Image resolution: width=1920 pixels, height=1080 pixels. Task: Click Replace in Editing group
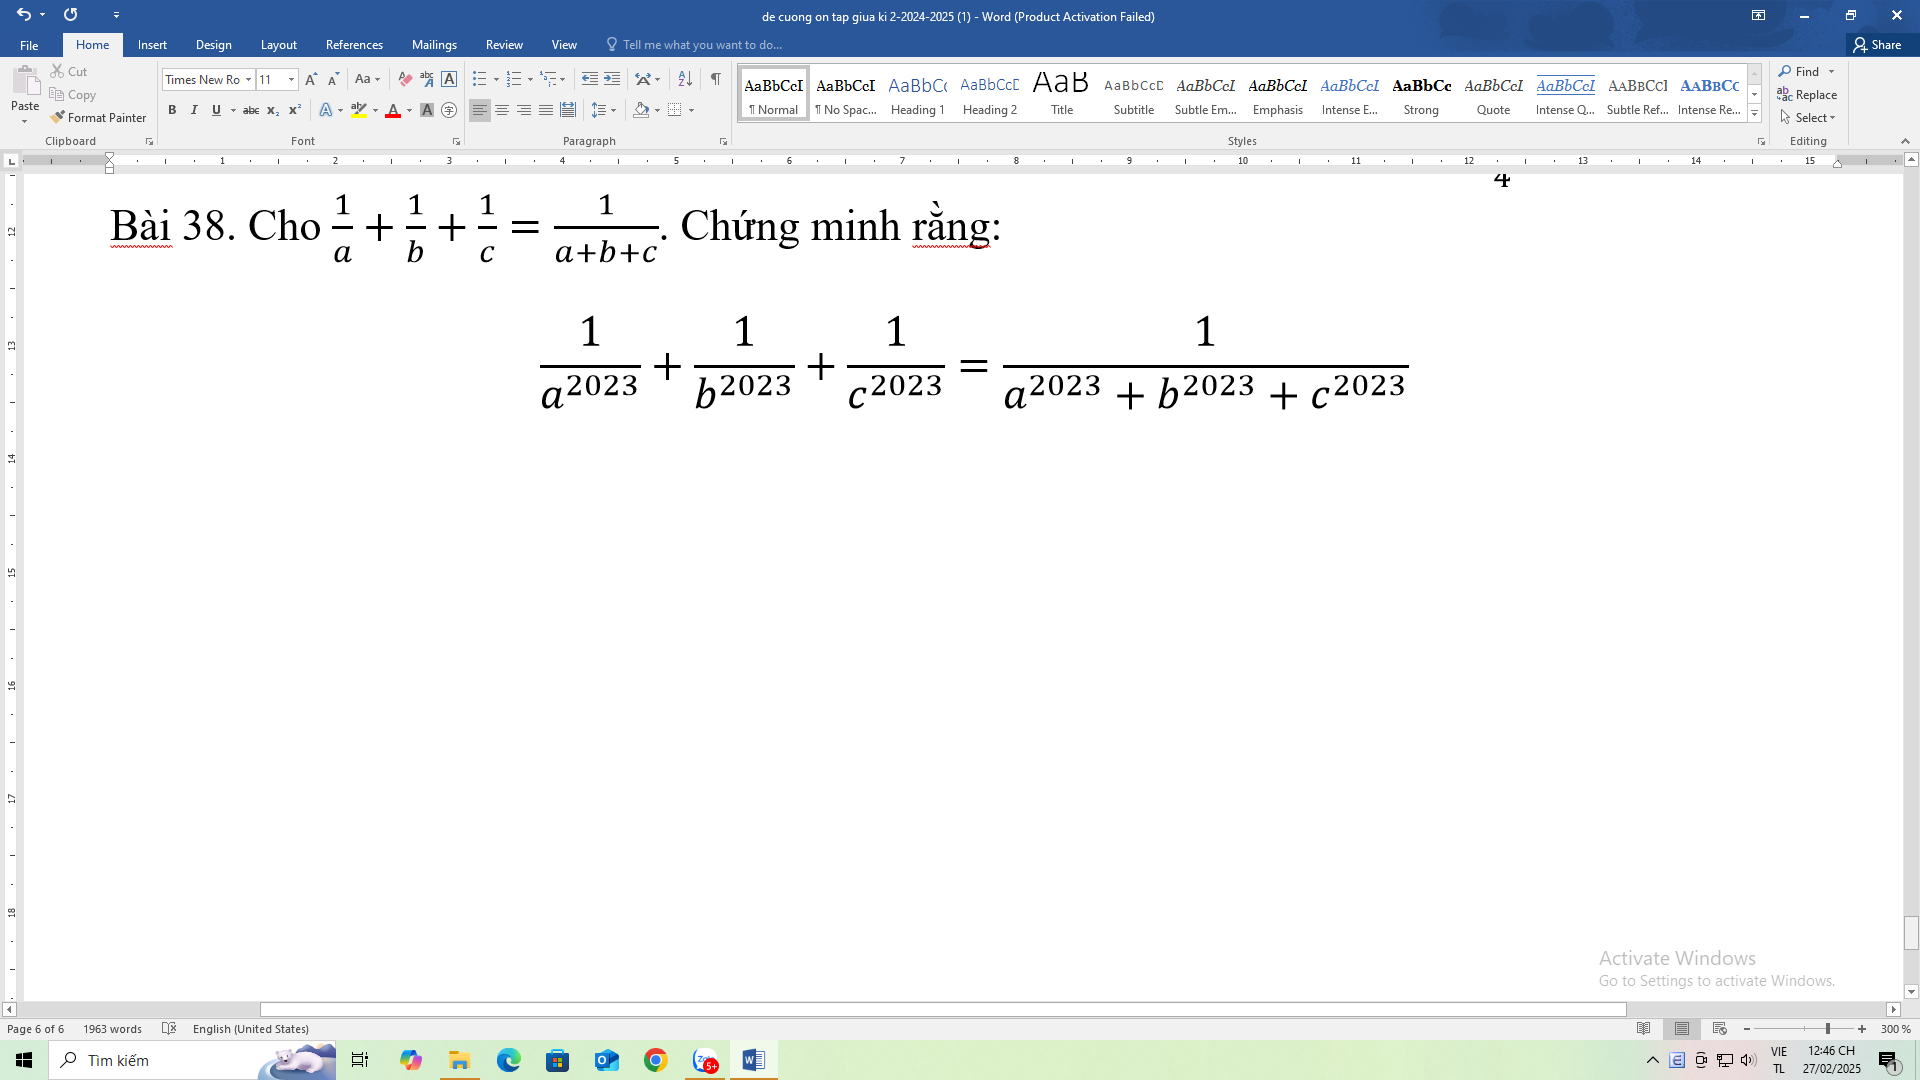pos(1811,94)
